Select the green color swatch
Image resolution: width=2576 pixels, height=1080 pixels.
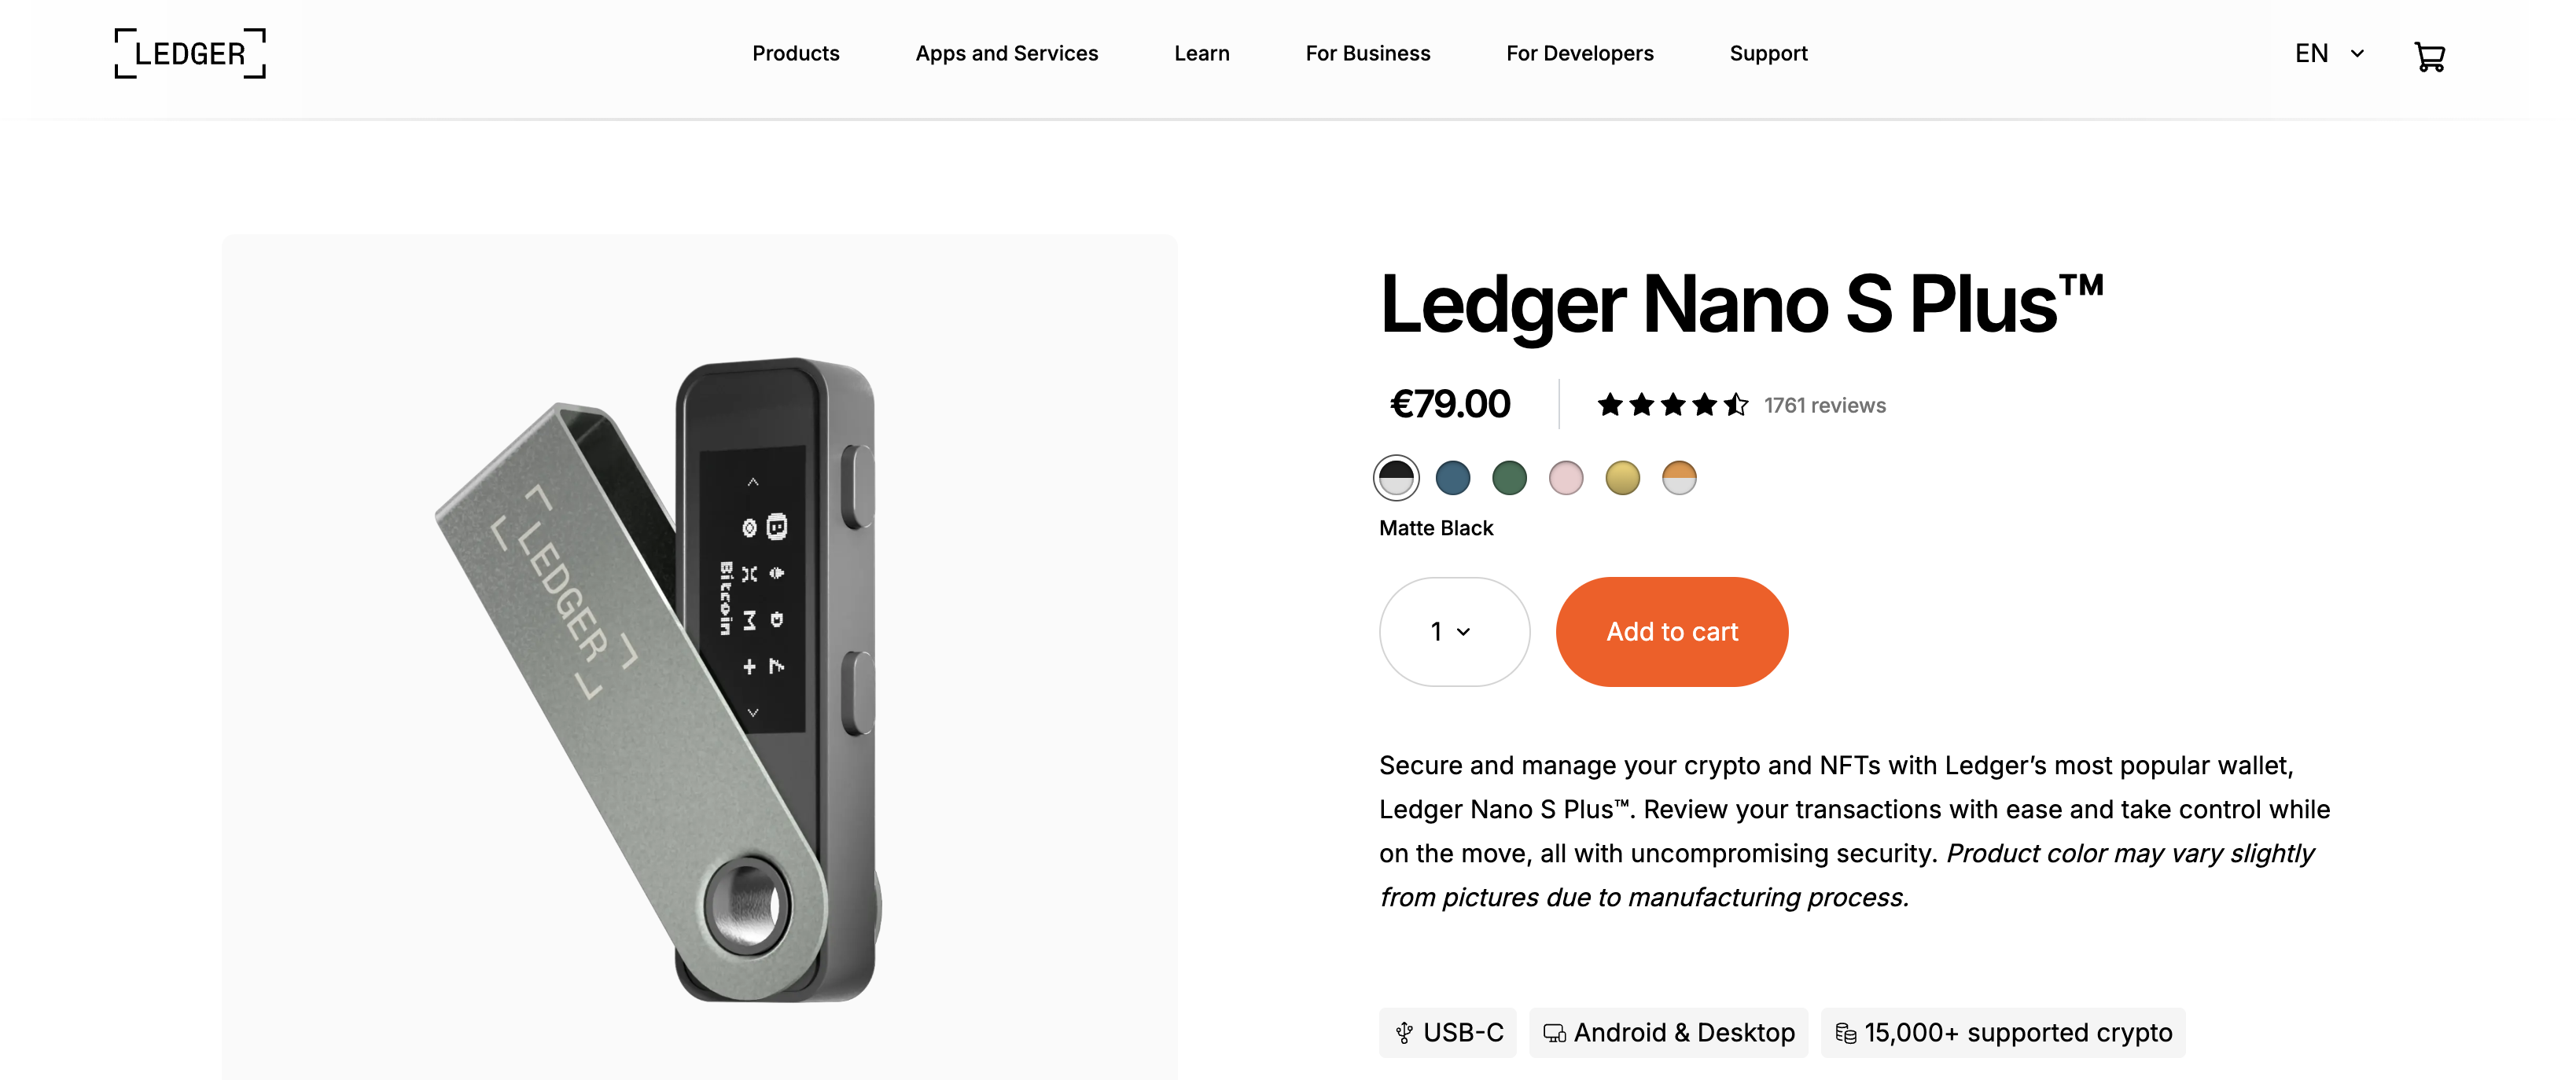(x=1509, y=478)
